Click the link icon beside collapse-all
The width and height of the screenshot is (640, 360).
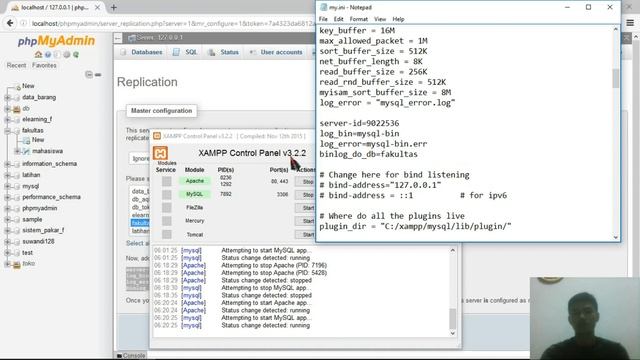(x=98, y=75)
